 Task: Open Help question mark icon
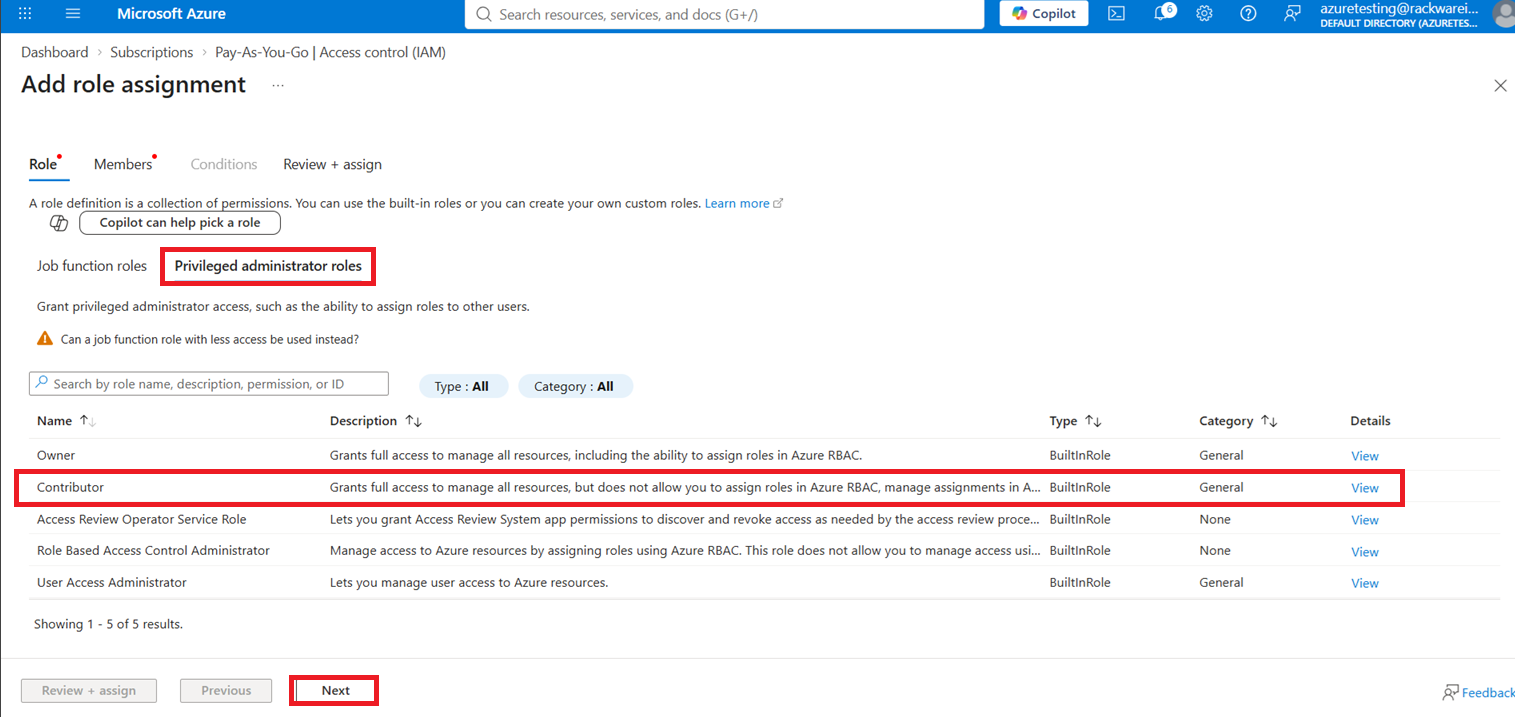pos(1248,14)
